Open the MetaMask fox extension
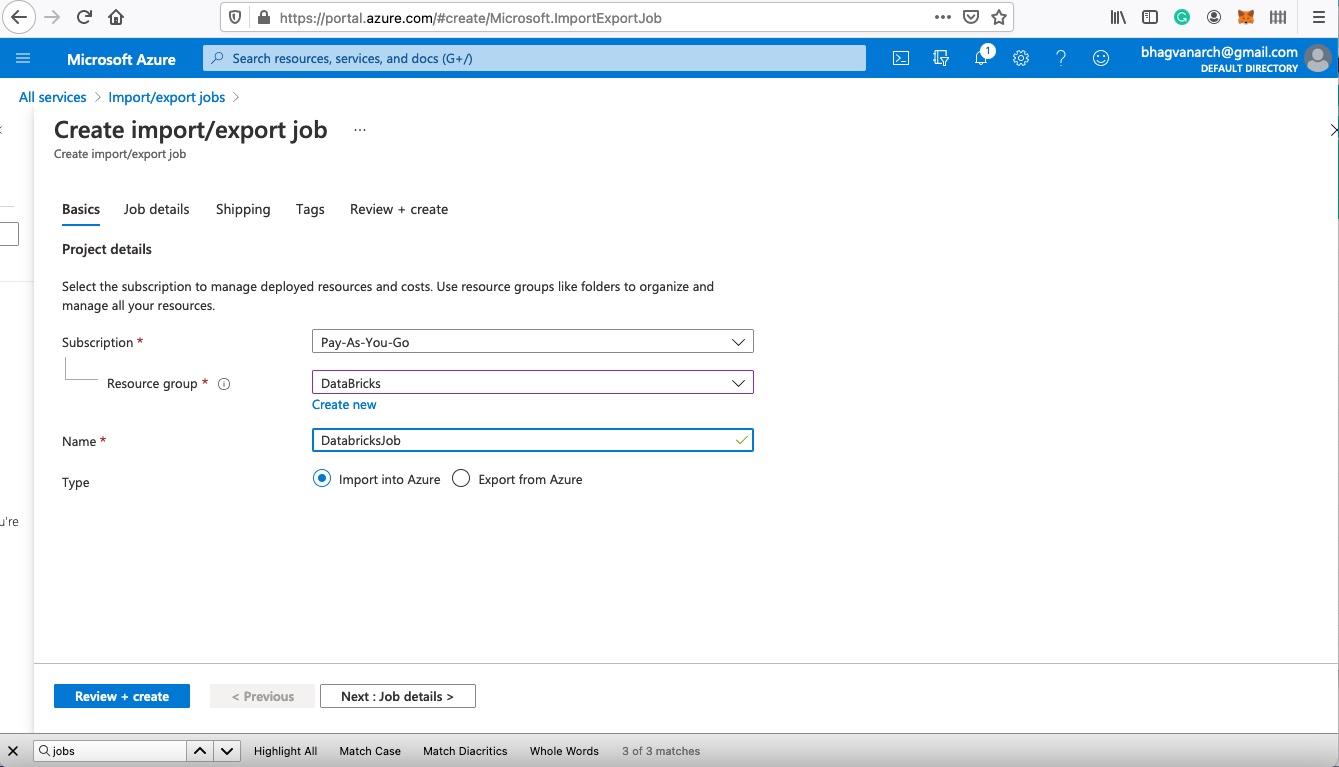The height and width of the screenshot is (767, 1339). point(1246,17)
